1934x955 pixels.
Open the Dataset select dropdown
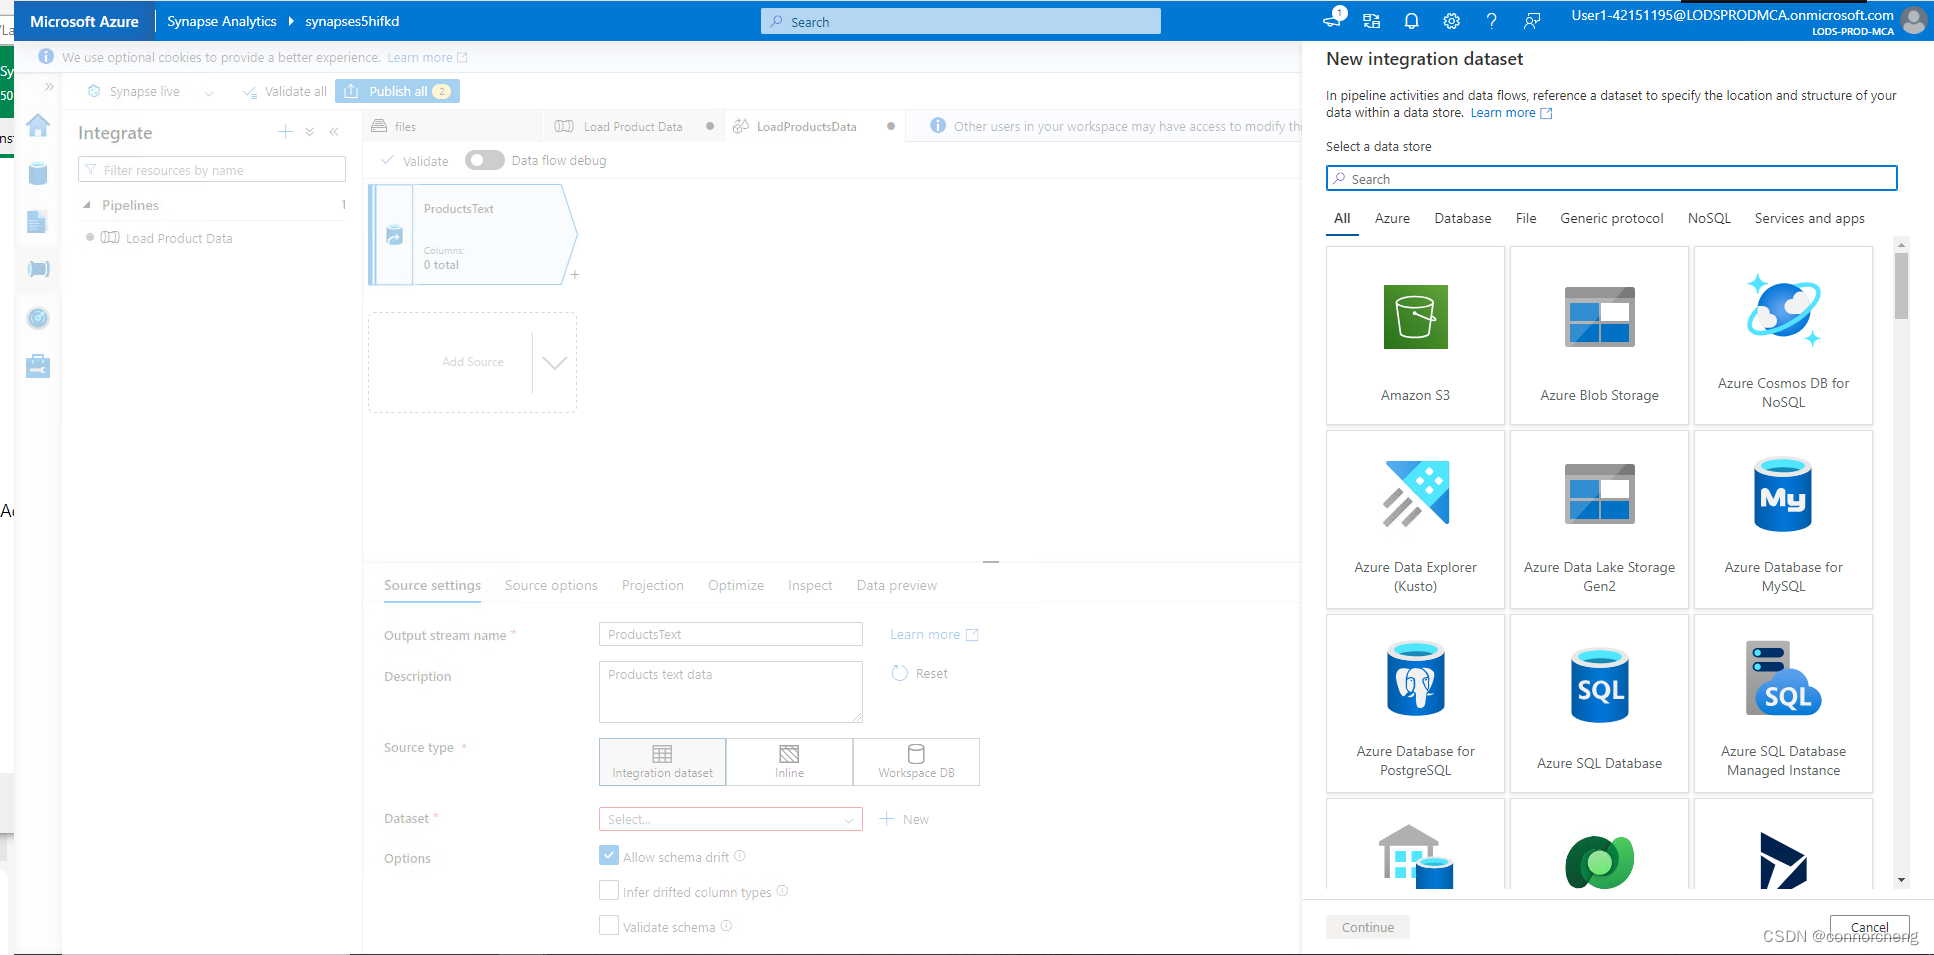(x=730, y=819)
